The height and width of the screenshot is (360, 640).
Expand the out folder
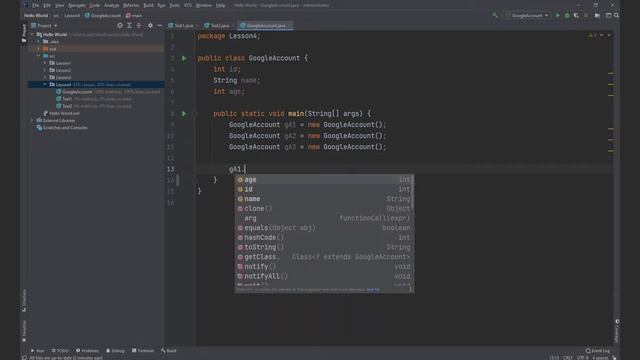(x=39, y=49)
